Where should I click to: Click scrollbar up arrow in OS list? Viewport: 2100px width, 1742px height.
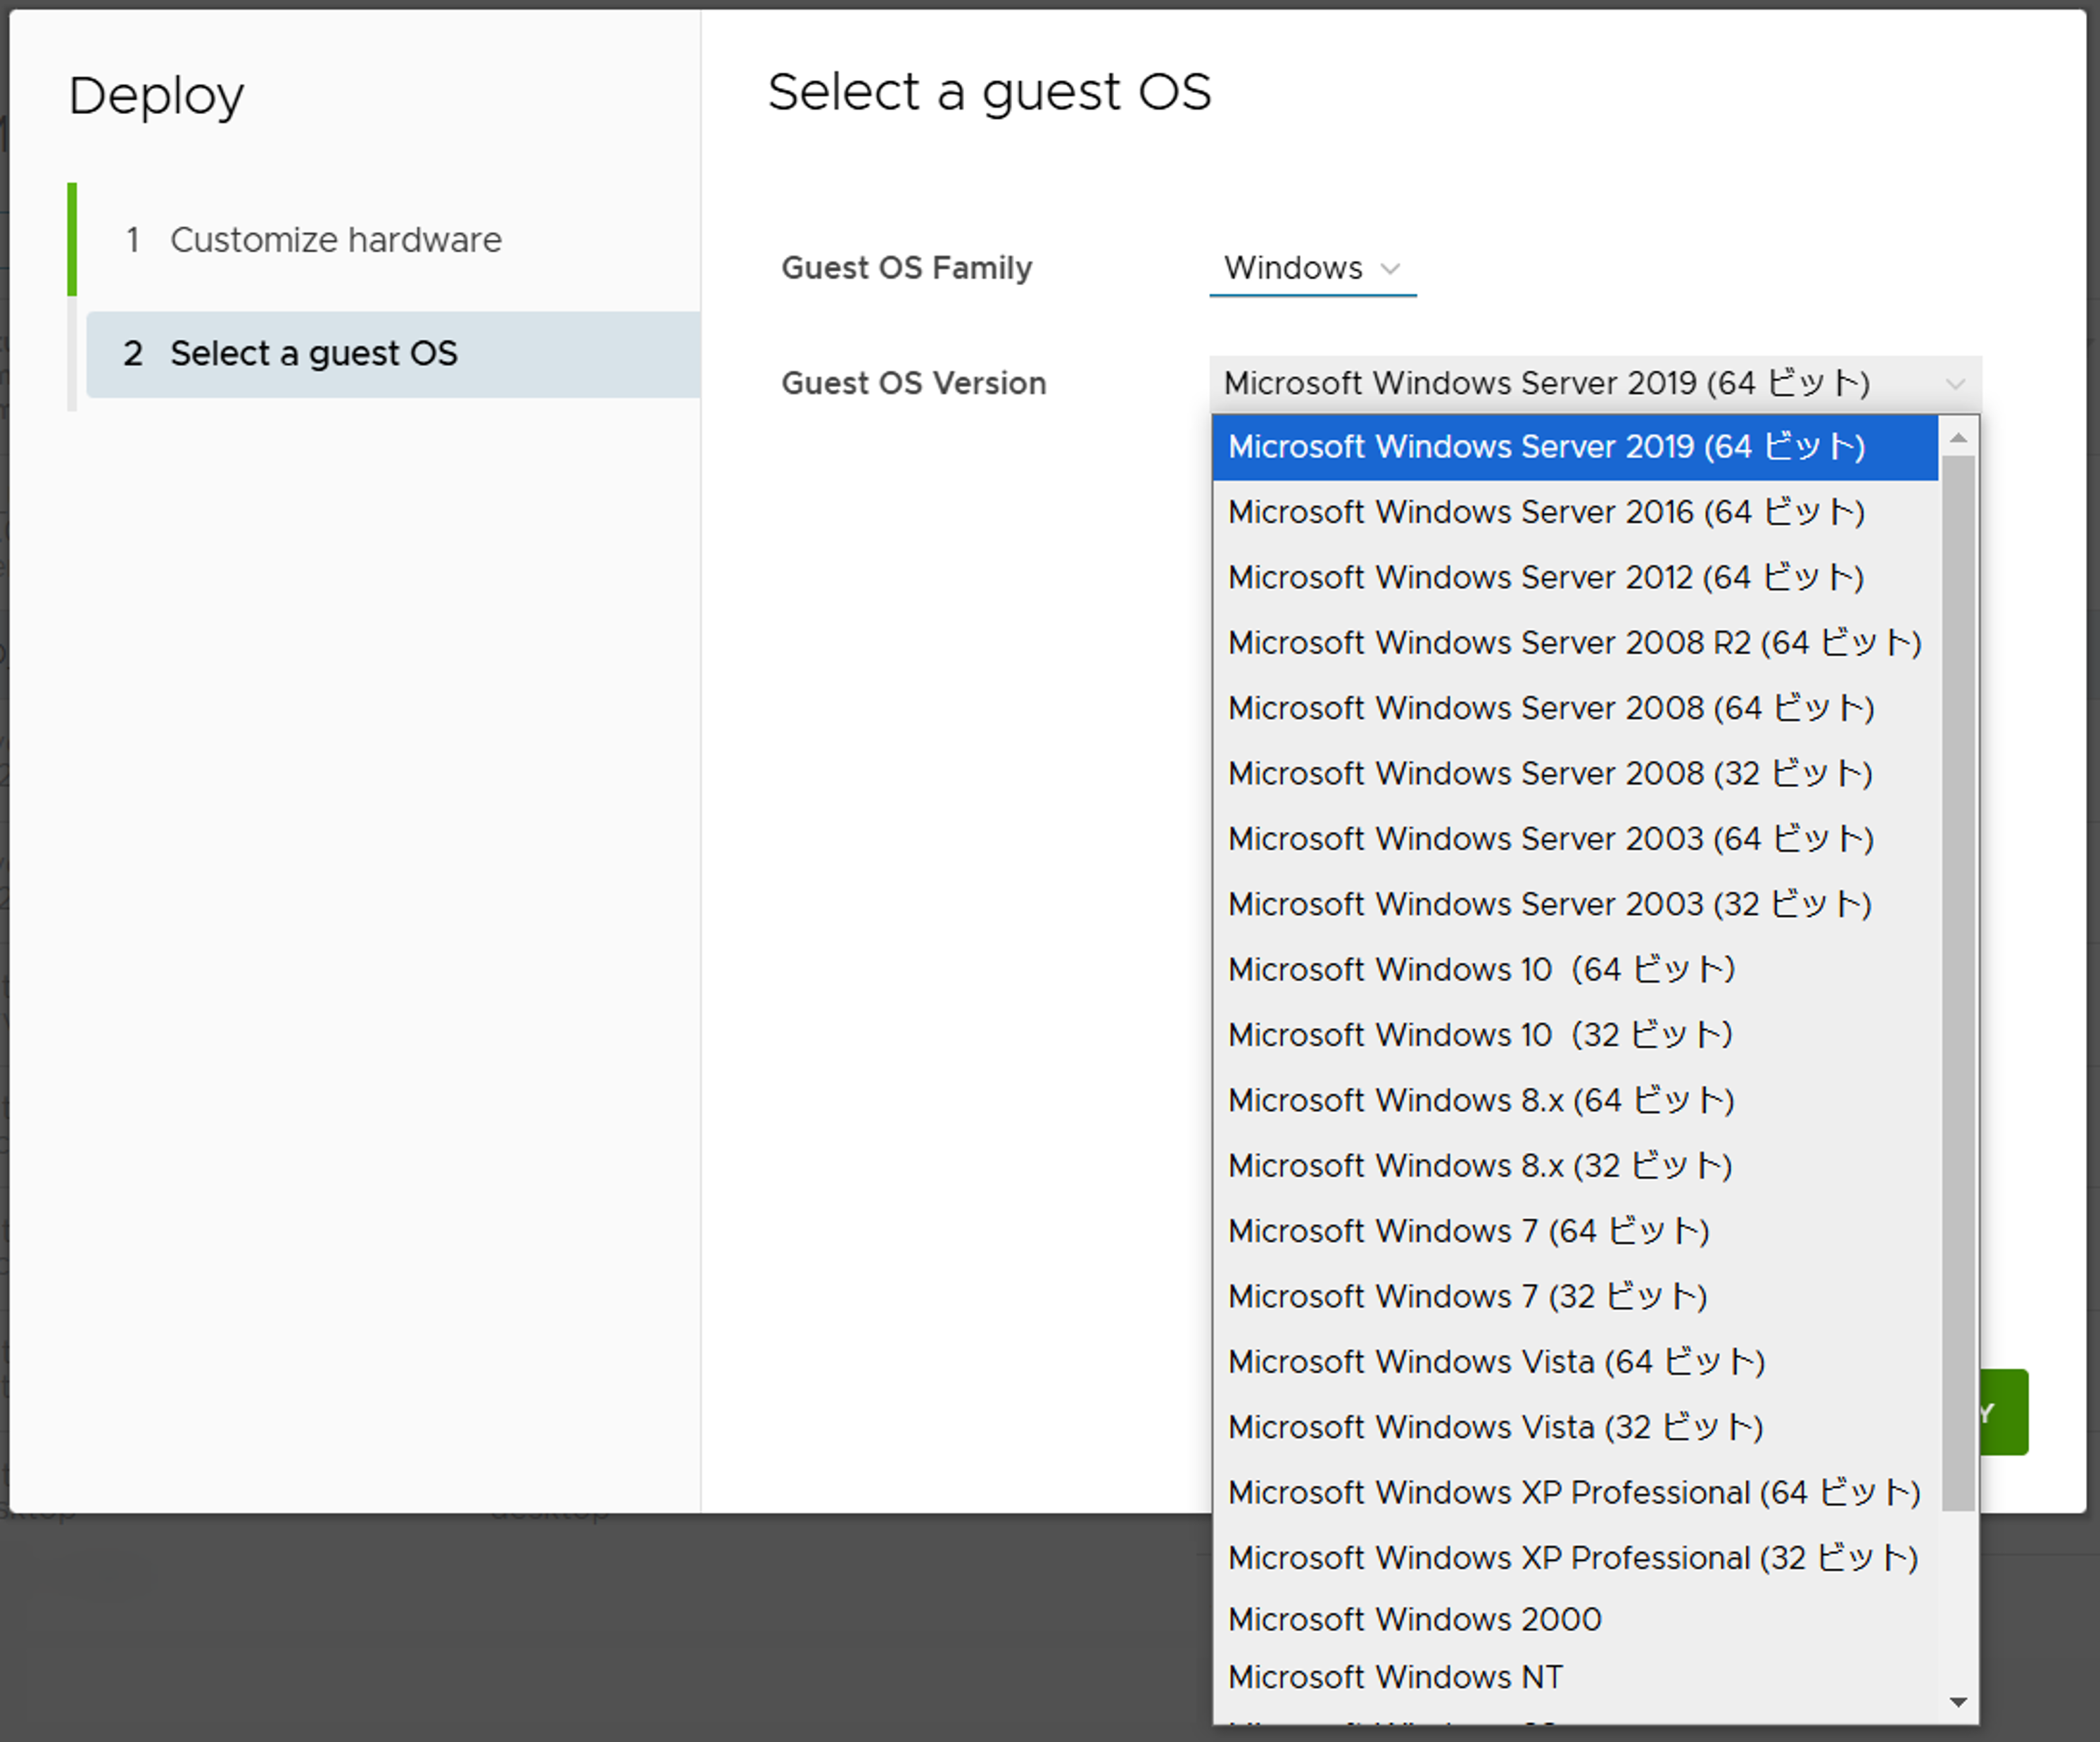coord(1958,438)
